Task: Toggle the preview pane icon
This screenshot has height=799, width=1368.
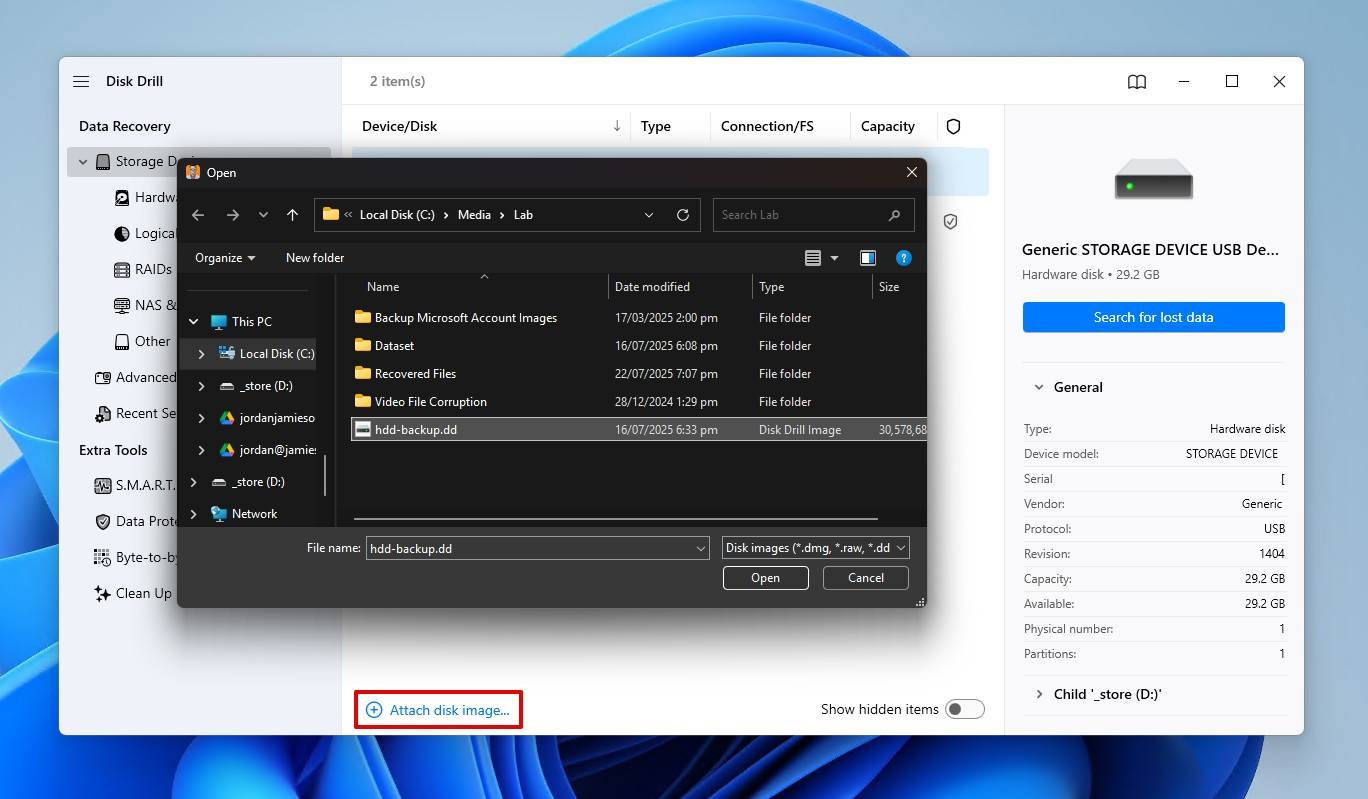Action: pos(868,258)
